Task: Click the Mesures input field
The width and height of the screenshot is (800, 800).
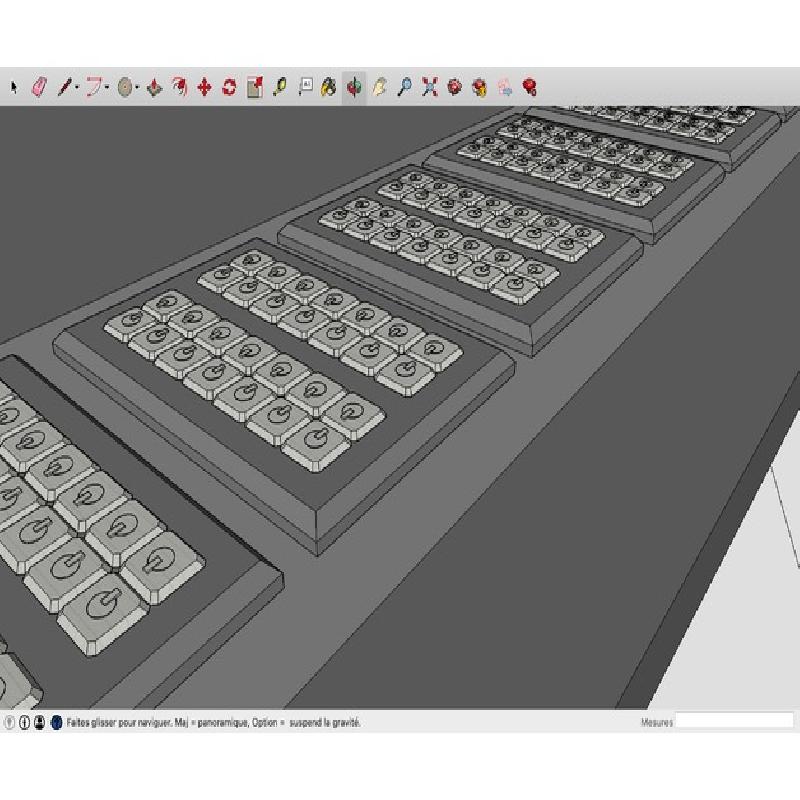Action: click(x=734, y=721)
